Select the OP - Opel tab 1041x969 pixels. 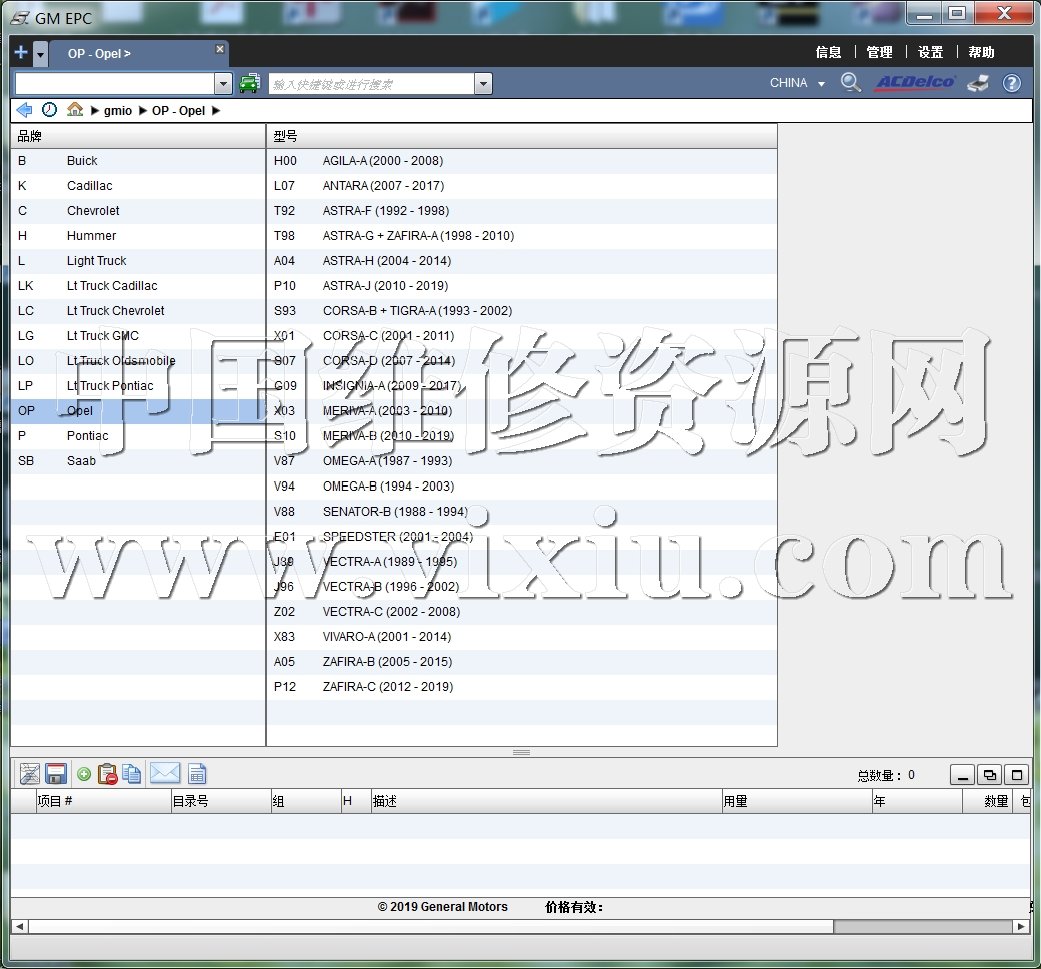coord(100,54)
